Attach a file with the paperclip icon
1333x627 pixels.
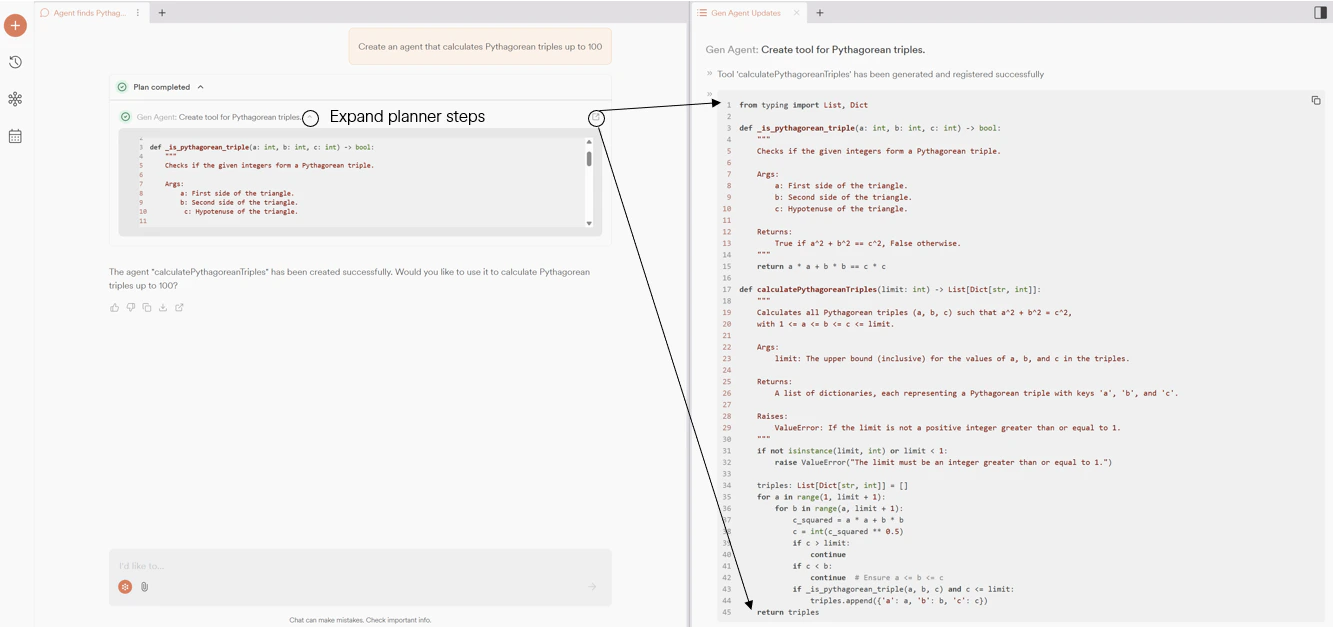point(143,587)
